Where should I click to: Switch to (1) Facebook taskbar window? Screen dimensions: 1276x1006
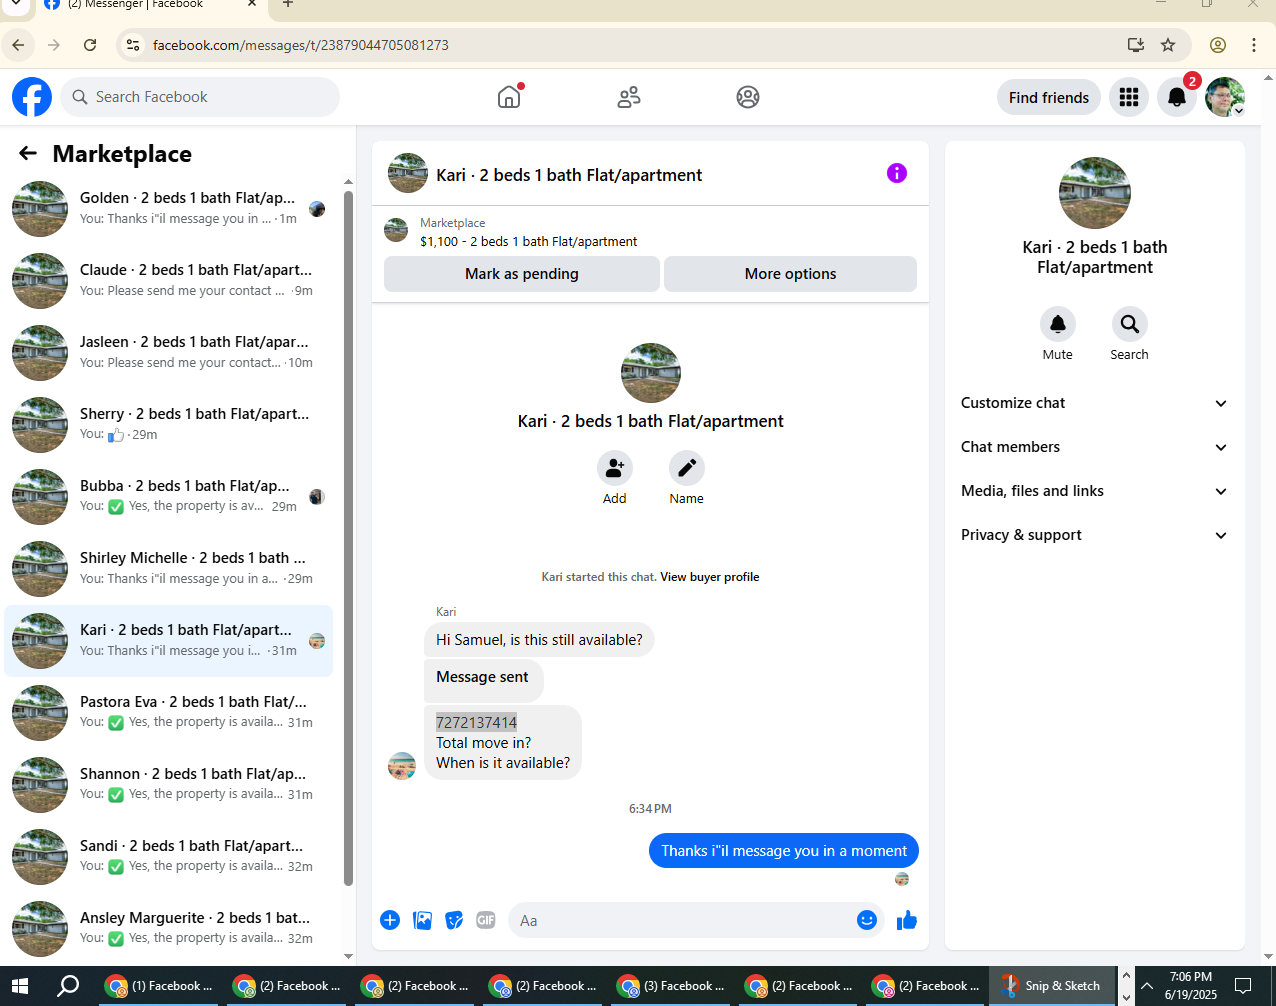coord(160,985)
